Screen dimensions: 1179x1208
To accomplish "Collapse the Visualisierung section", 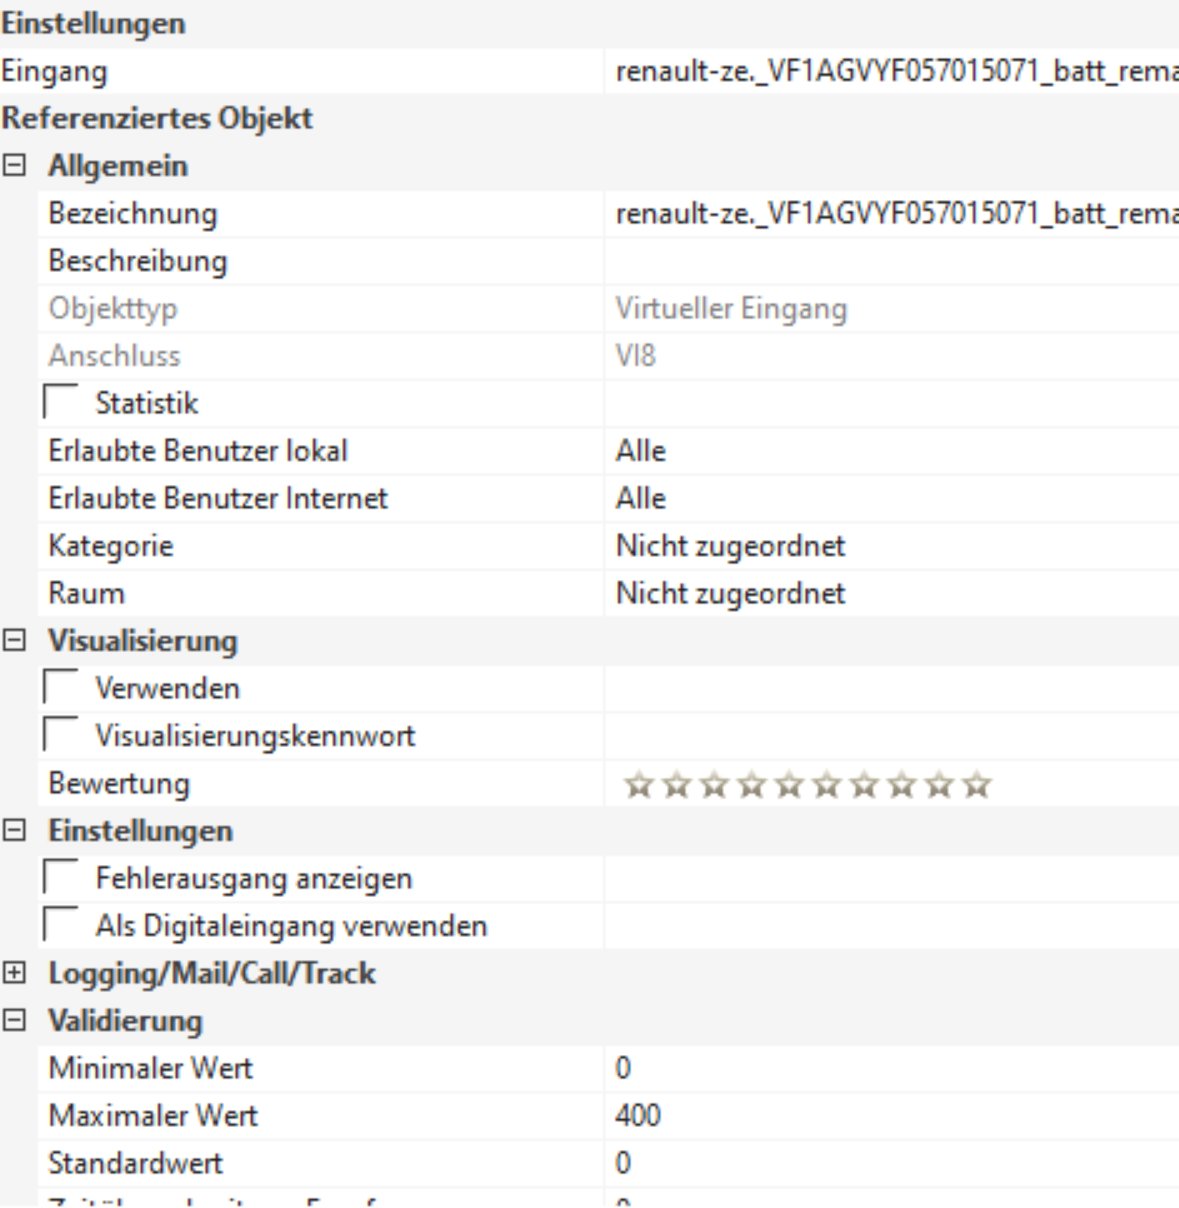I will pos(15,641).
